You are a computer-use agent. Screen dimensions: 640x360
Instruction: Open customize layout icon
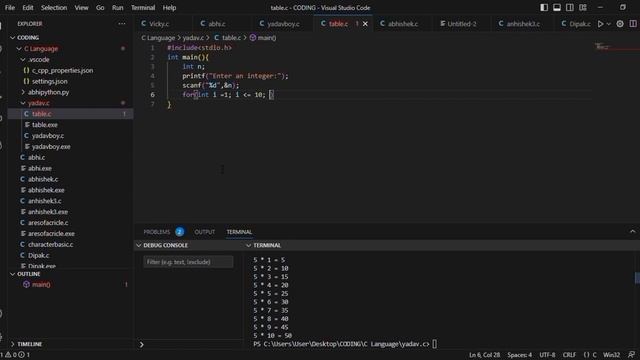[583, 7]
